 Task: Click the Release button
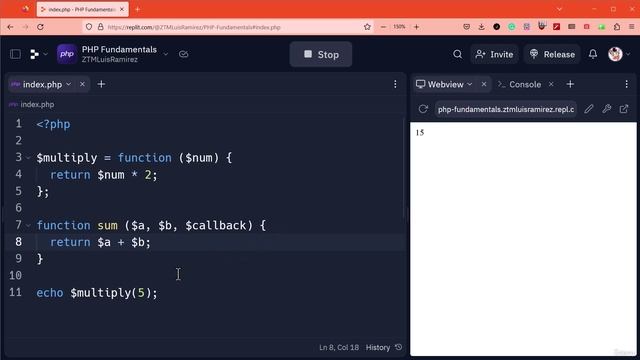(x=552, y=54)
